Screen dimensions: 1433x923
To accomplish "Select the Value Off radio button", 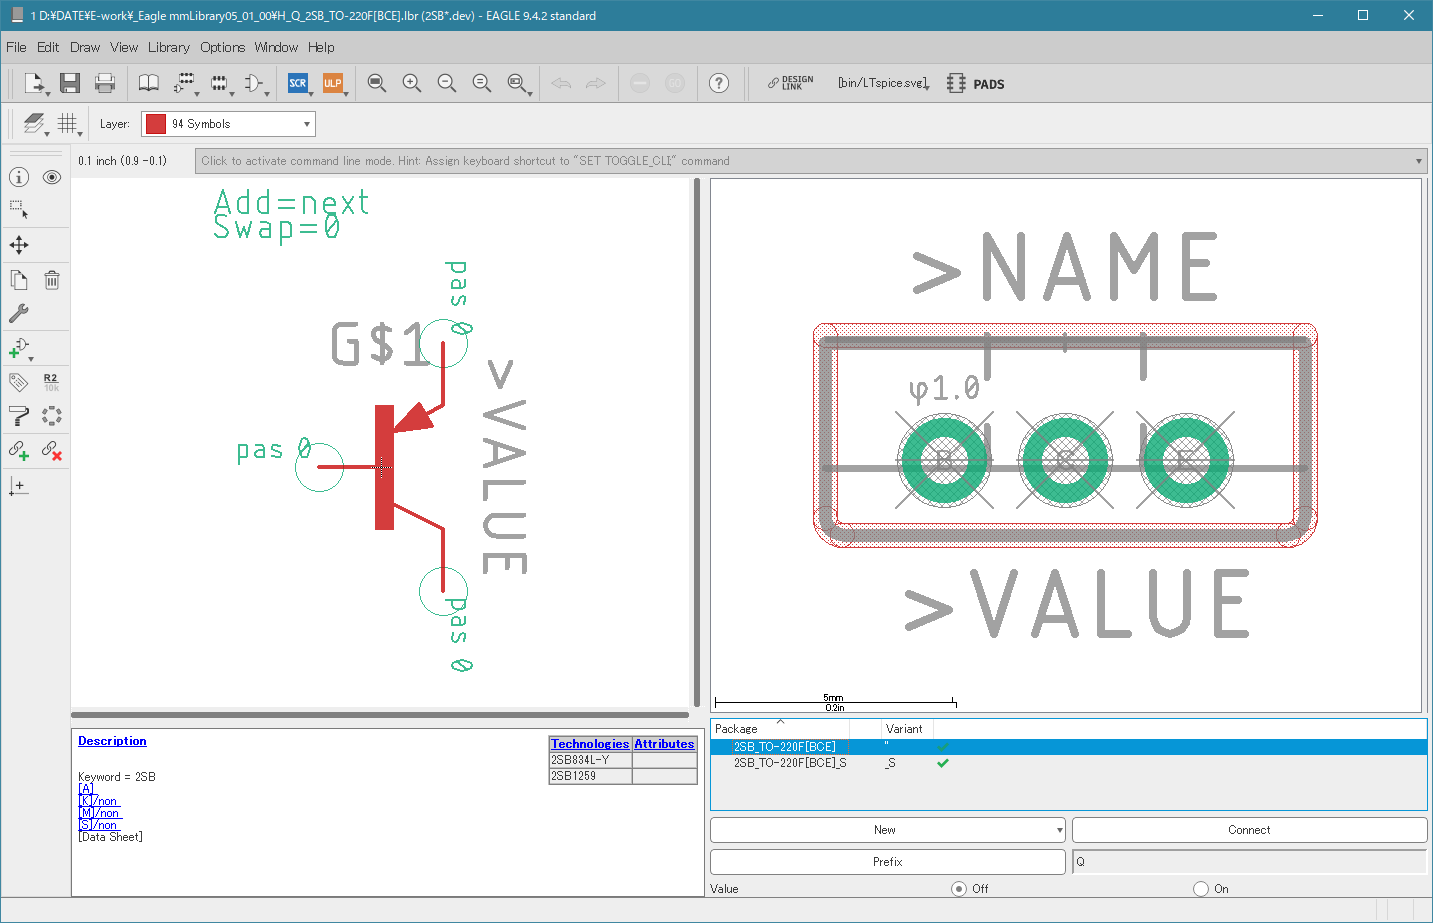I will 959,889.
